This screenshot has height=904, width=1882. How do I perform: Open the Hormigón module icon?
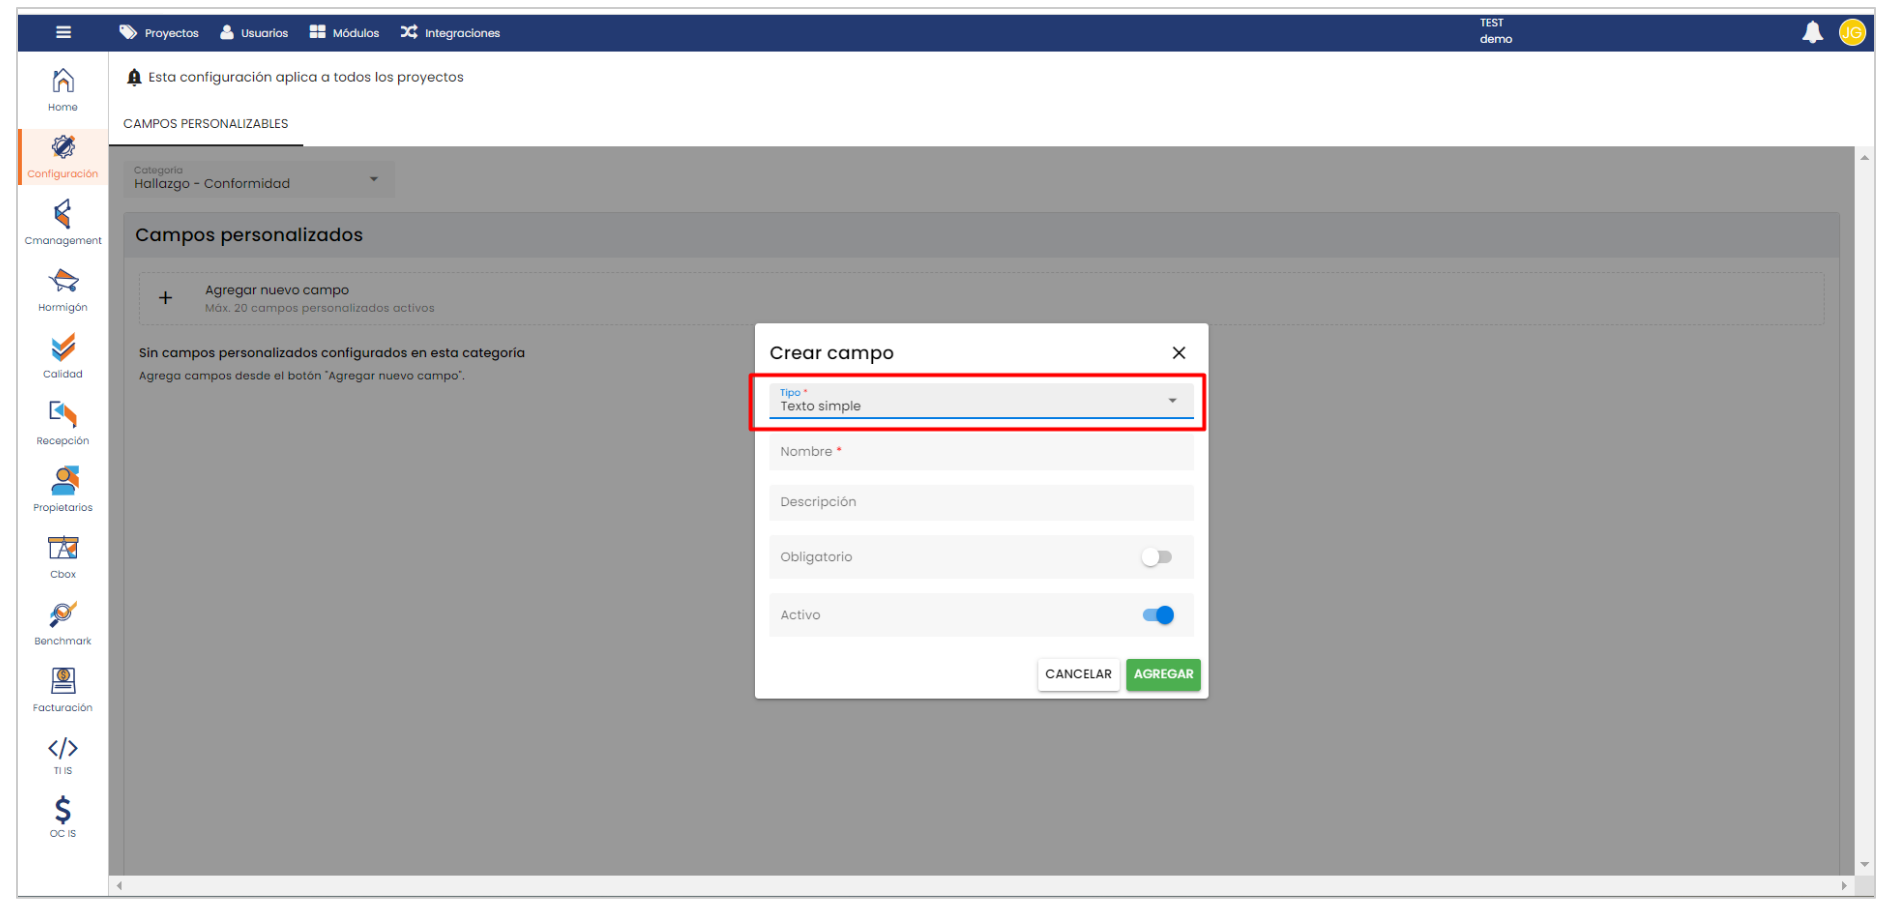[62, 289]
